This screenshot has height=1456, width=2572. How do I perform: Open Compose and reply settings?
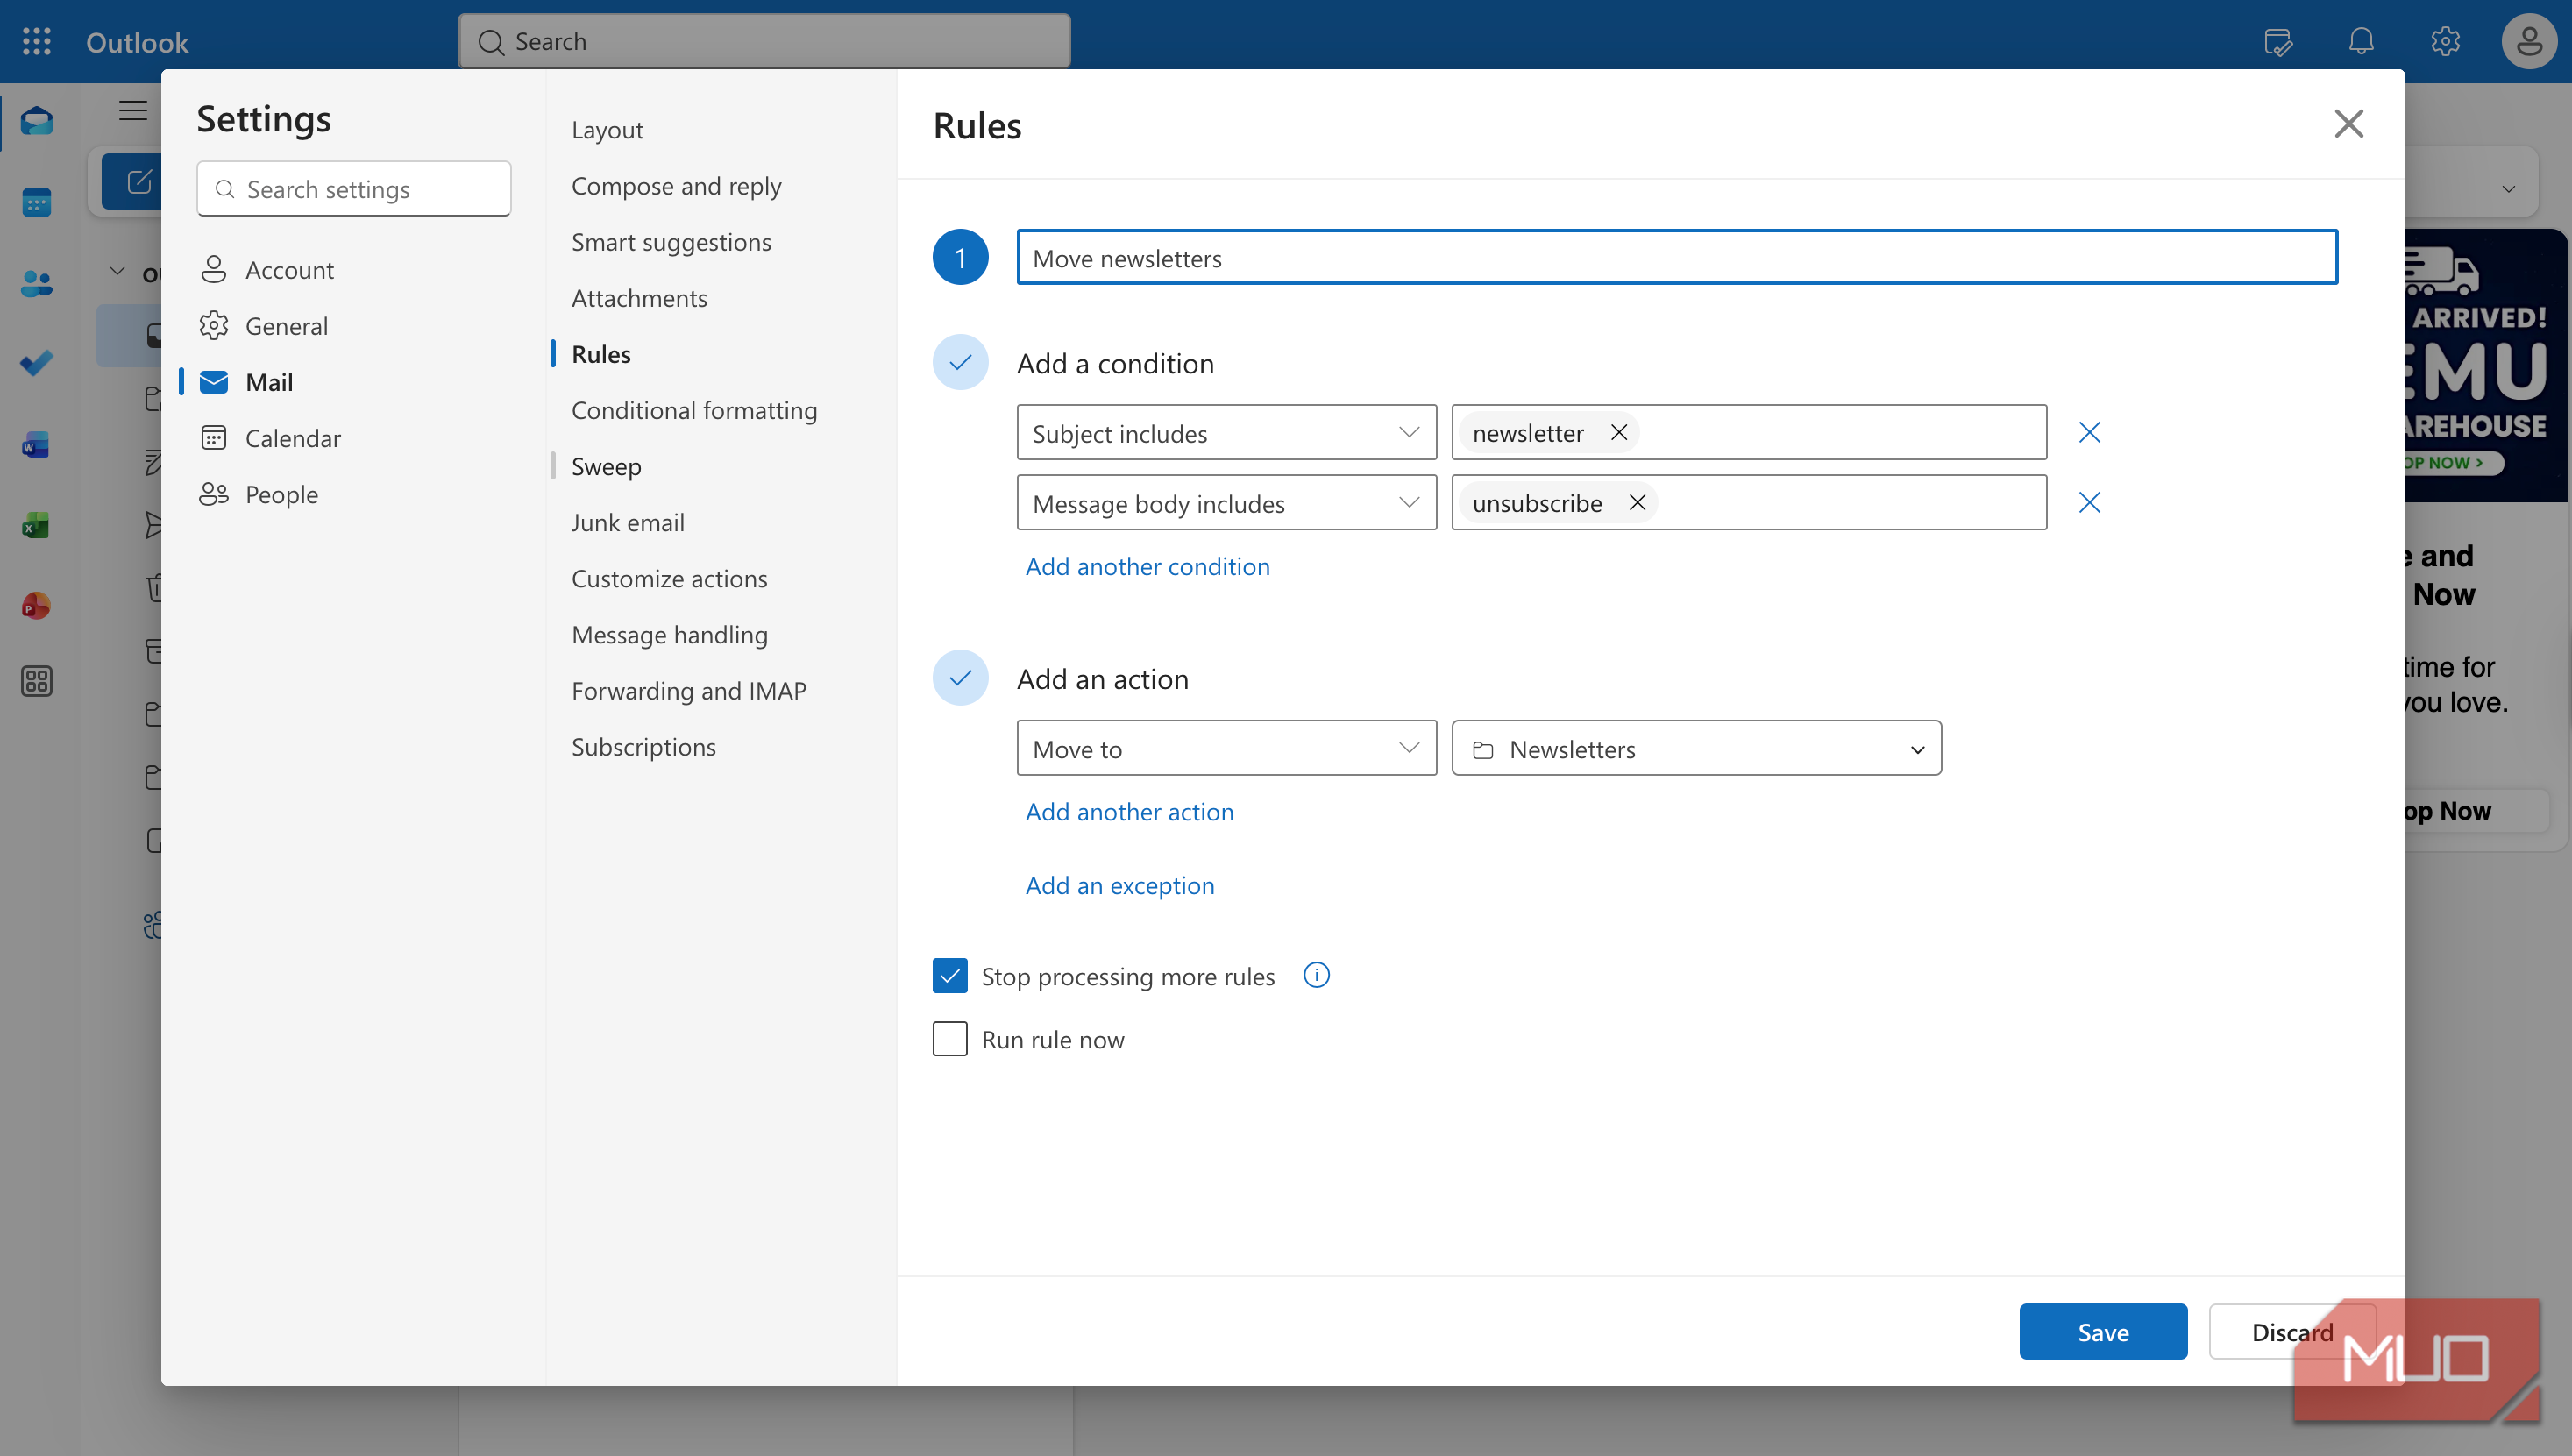[x=676, y=186]
